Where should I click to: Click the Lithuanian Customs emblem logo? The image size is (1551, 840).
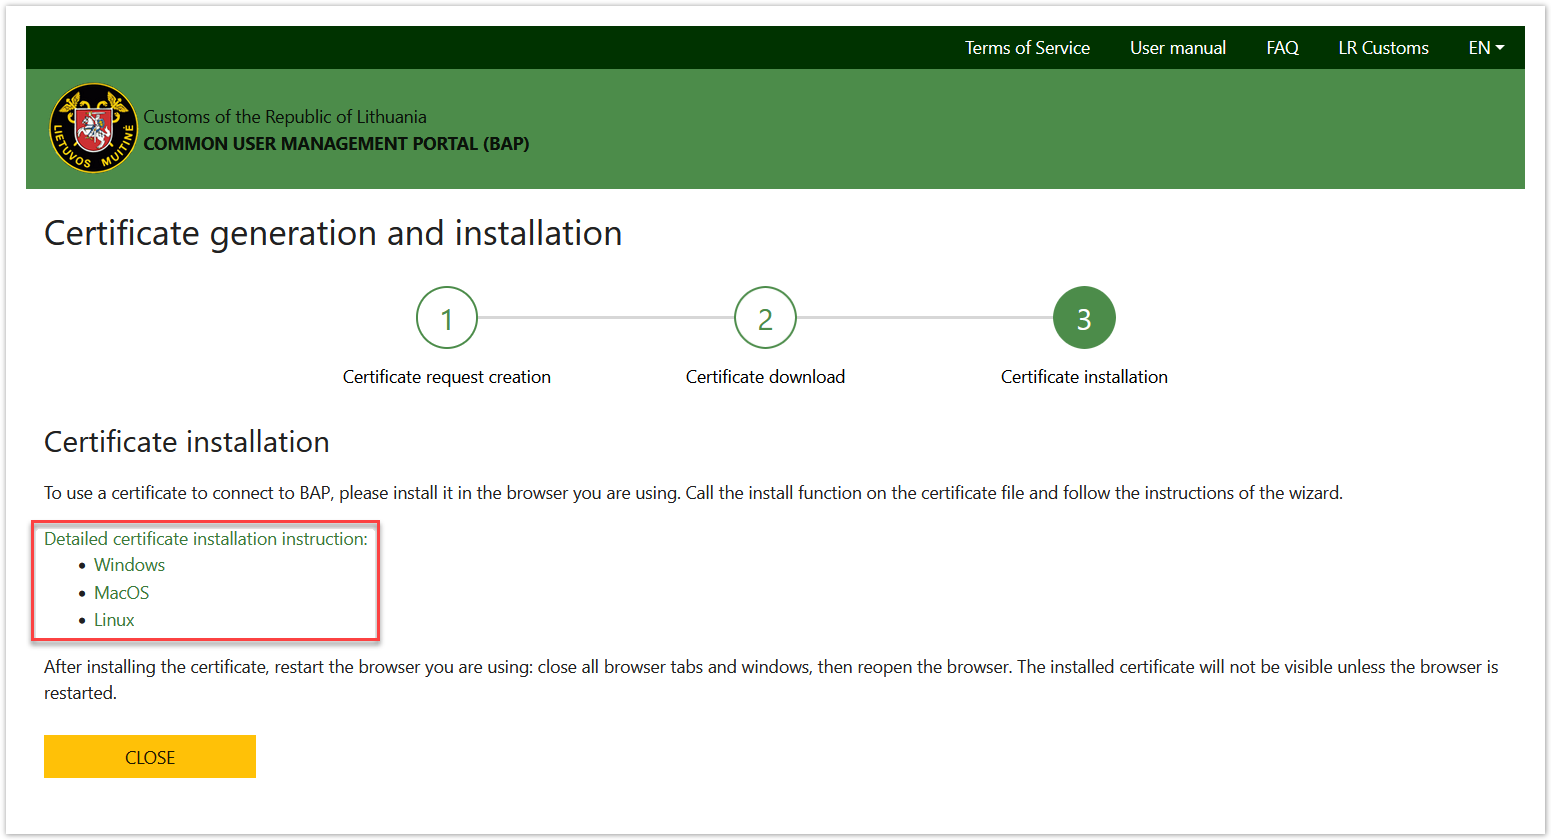coord(94,128)
